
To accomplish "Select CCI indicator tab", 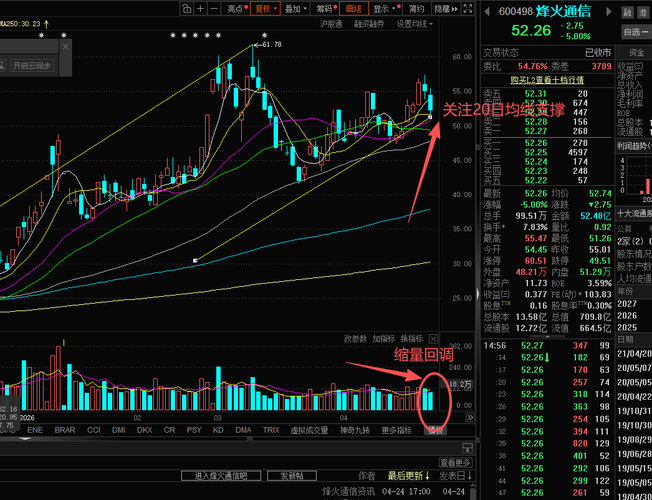I will 94,430.
